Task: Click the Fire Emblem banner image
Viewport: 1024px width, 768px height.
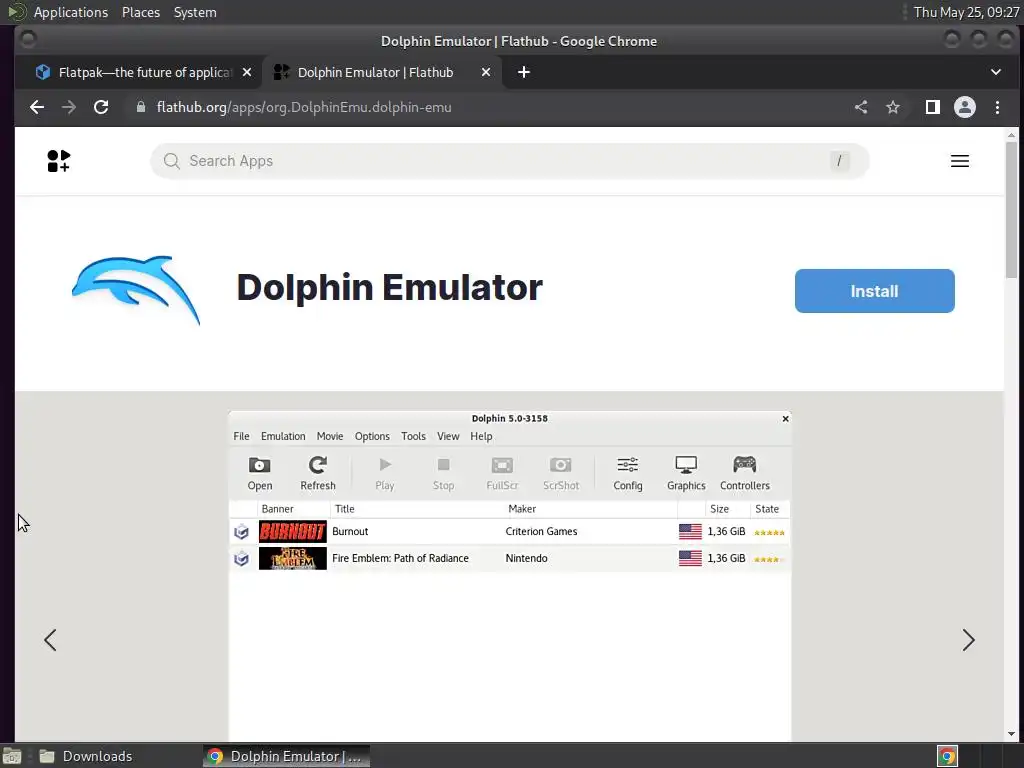Action: click(x=293, y=558)
